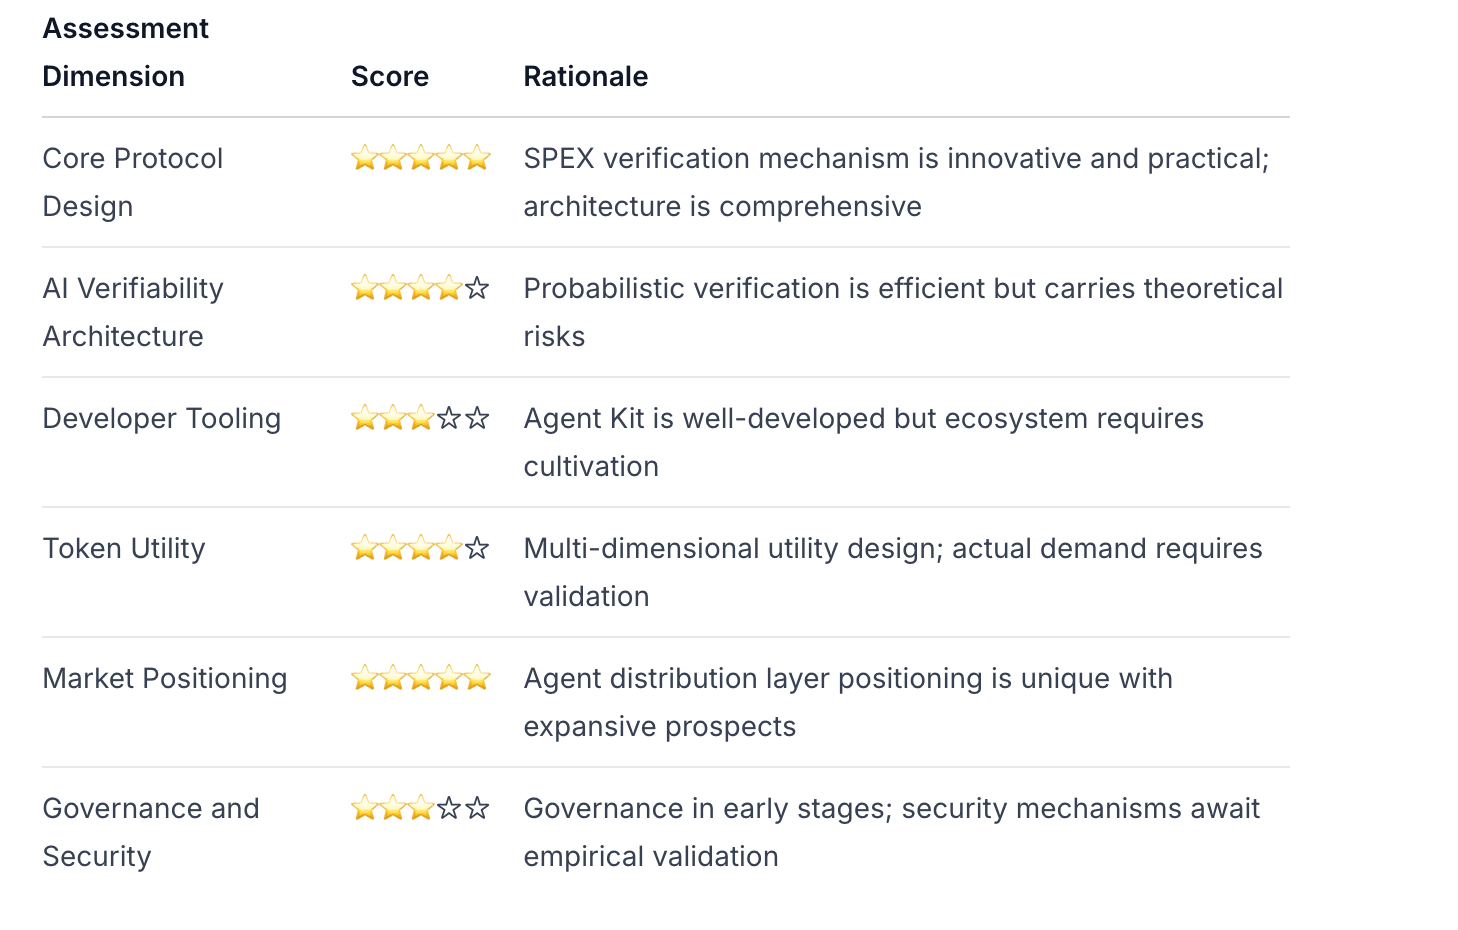This screenshot has width=1458, height=930.
Task: Click the AI Verifiability Architecture star rating
Action: point(420,288)
